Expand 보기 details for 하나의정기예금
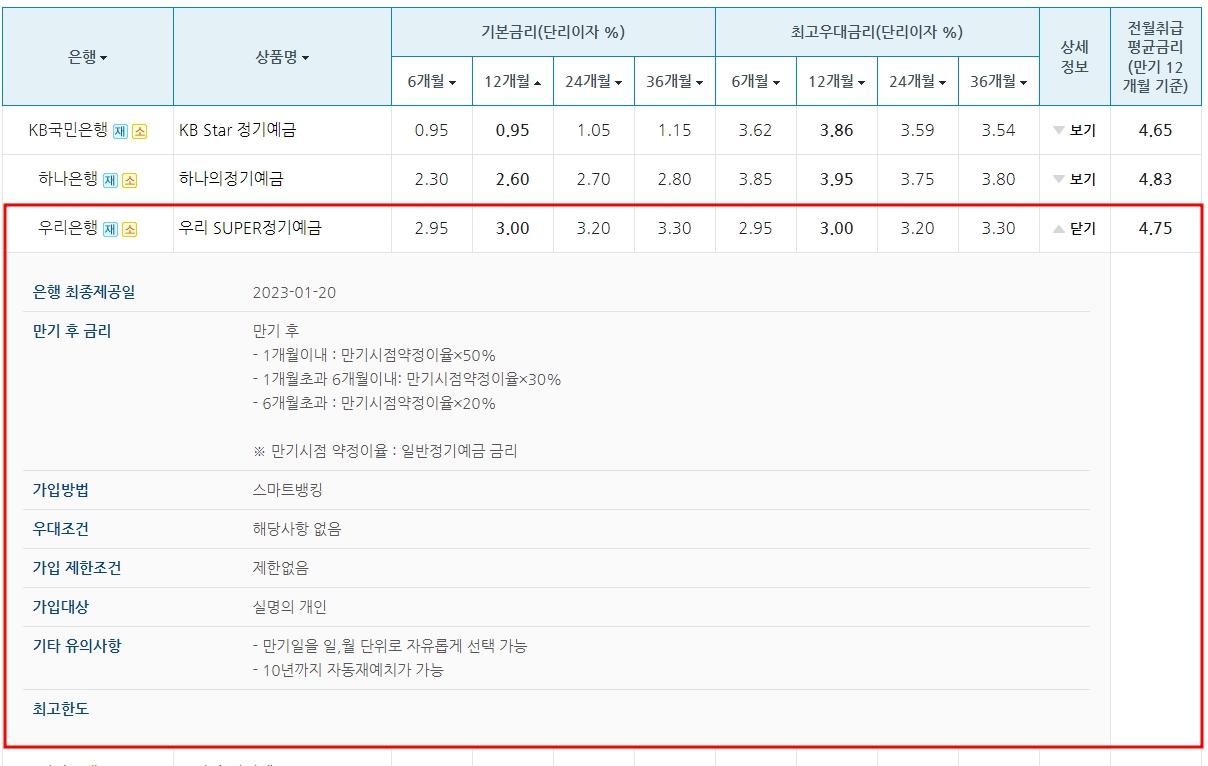The width and height of the screenshot is (1208, 766). coord(1075,180)
